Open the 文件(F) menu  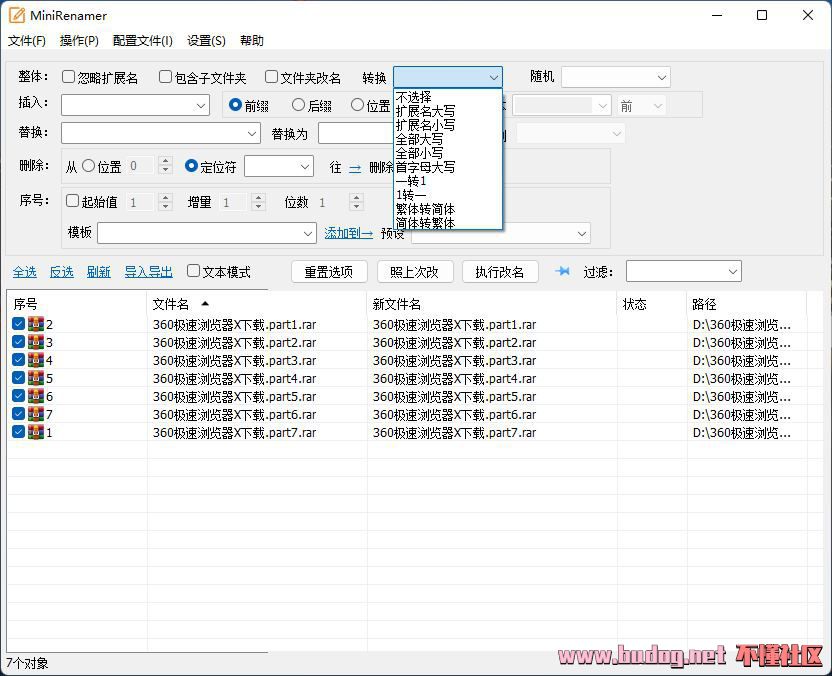27,41
